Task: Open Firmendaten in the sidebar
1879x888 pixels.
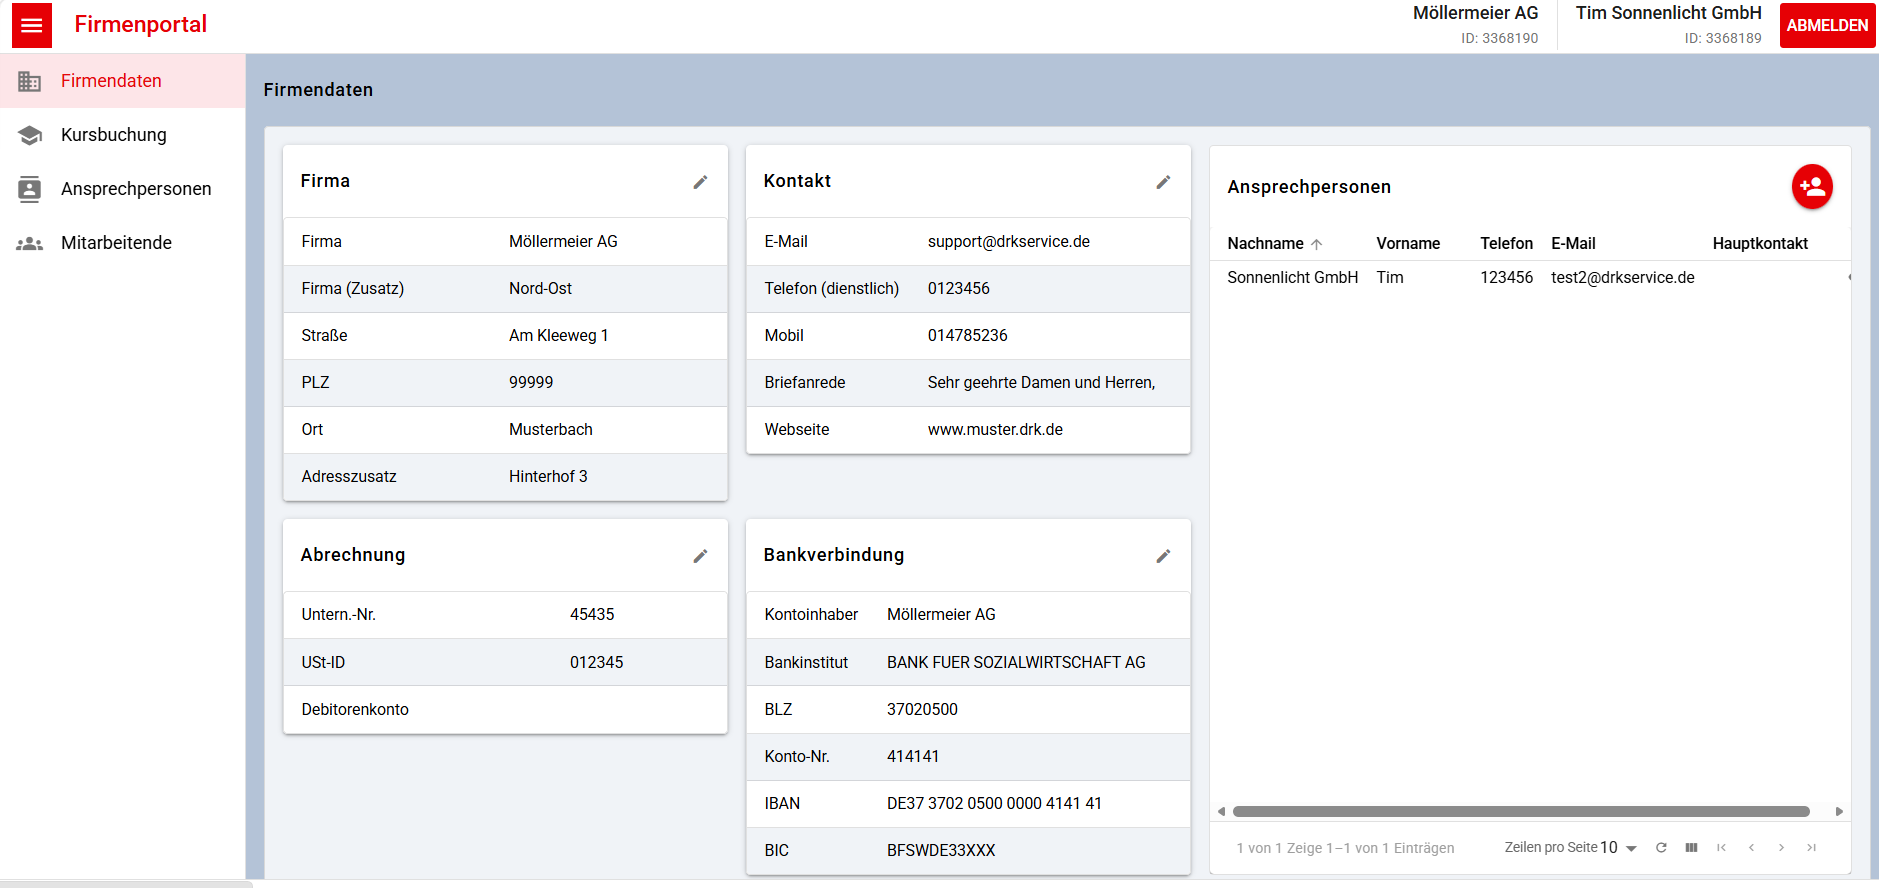Action: point(122,81)
